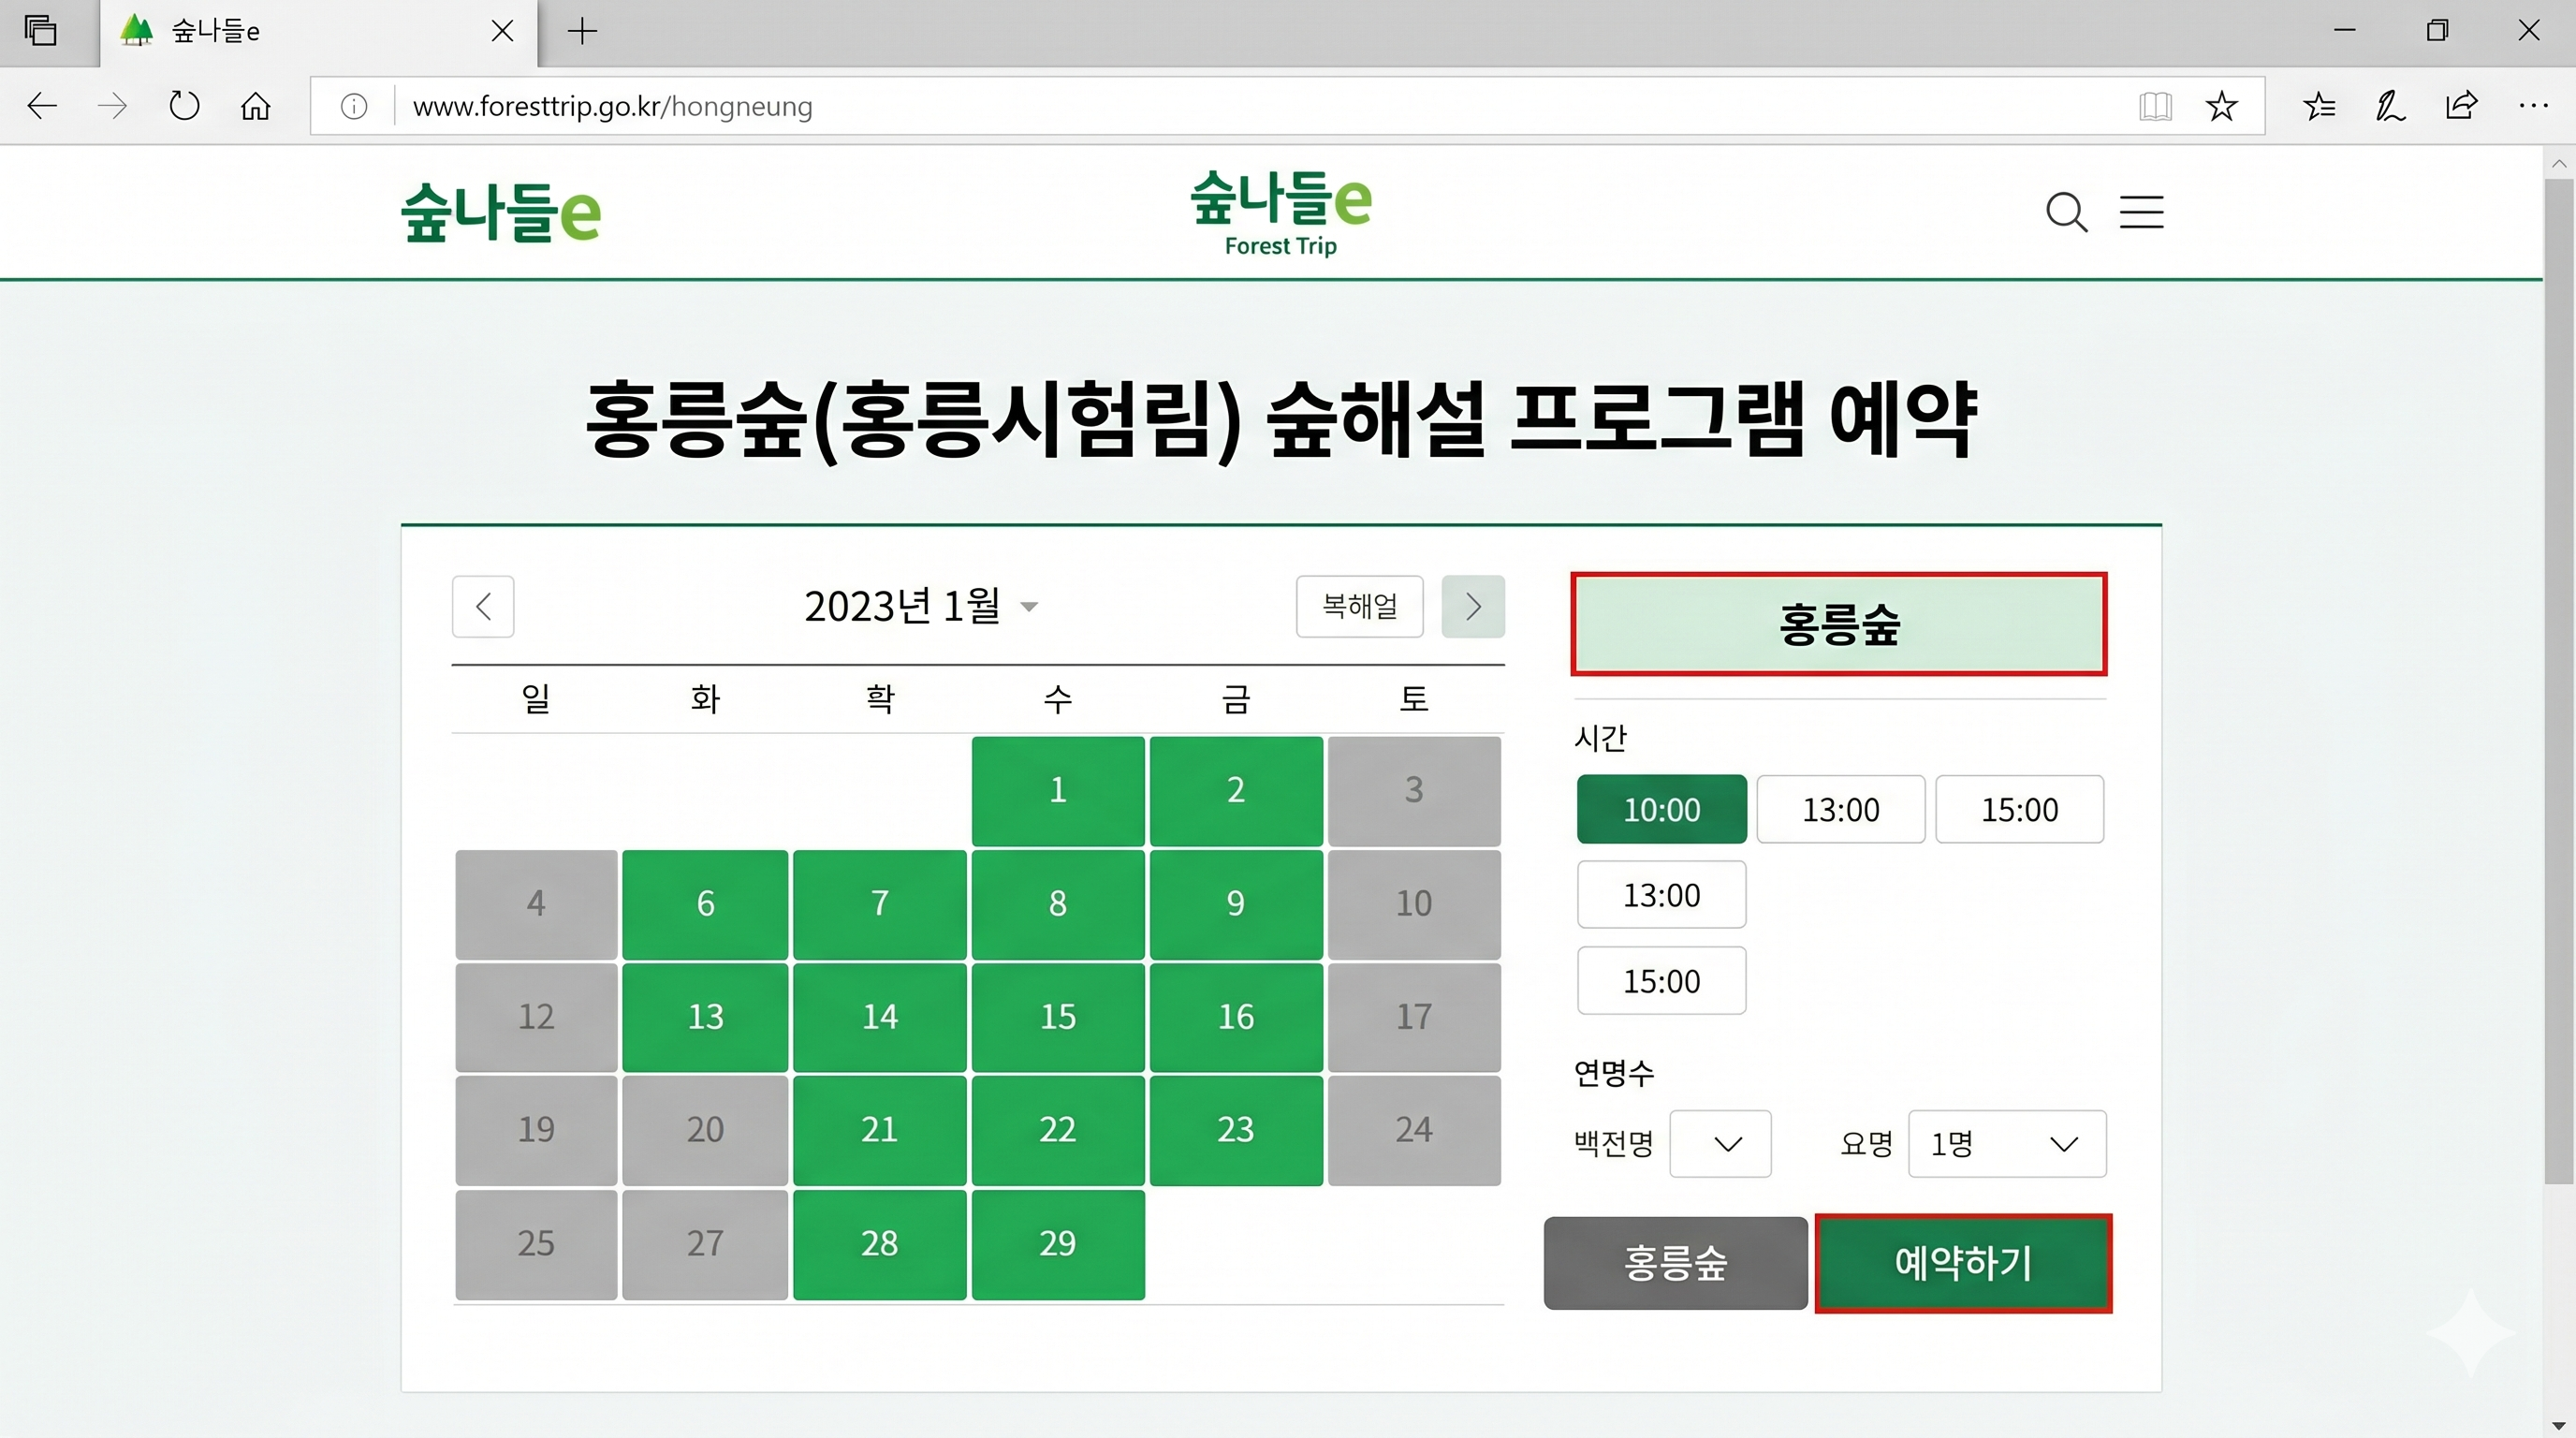2576x1438 pixels.
Task: Add page to favorites star icon
Action: [x=2221, y=106]
